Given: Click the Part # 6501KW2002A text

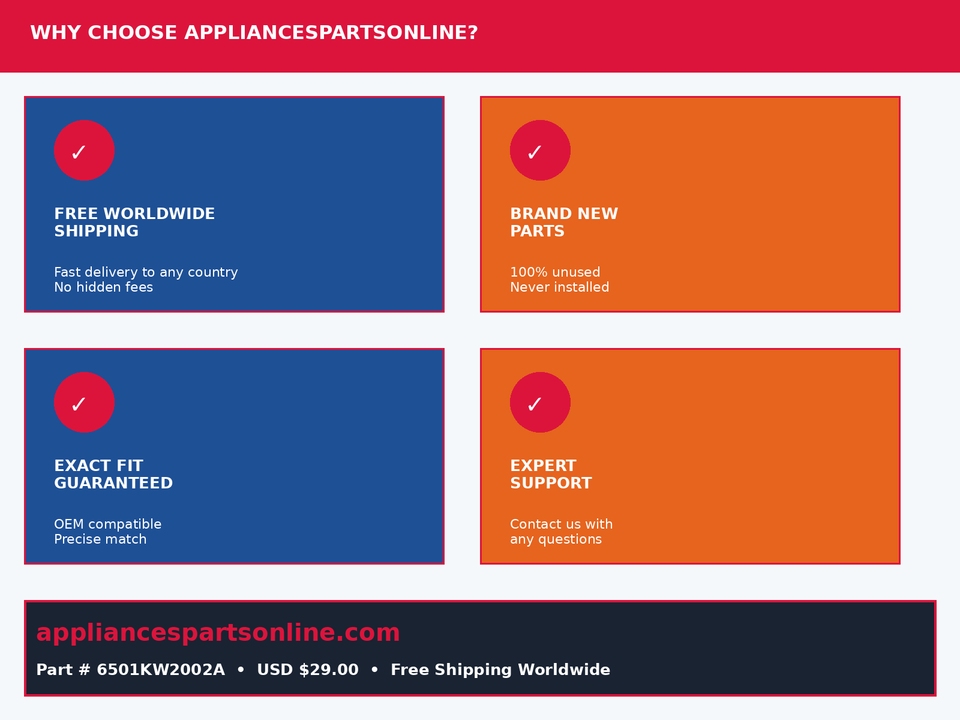Looking at the screenshot, I should pyautogui.click(x=130, y=670).
